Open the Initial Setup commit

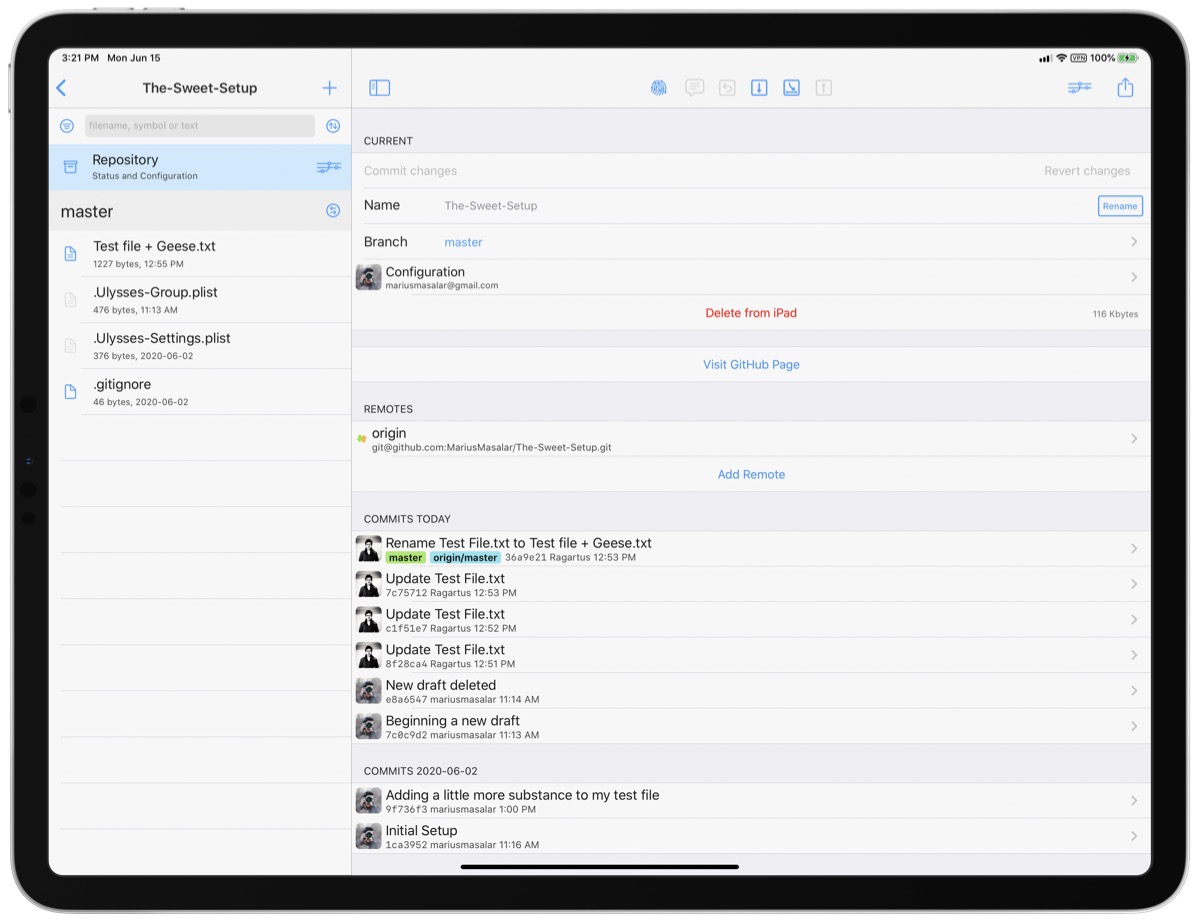pos(751,836)
